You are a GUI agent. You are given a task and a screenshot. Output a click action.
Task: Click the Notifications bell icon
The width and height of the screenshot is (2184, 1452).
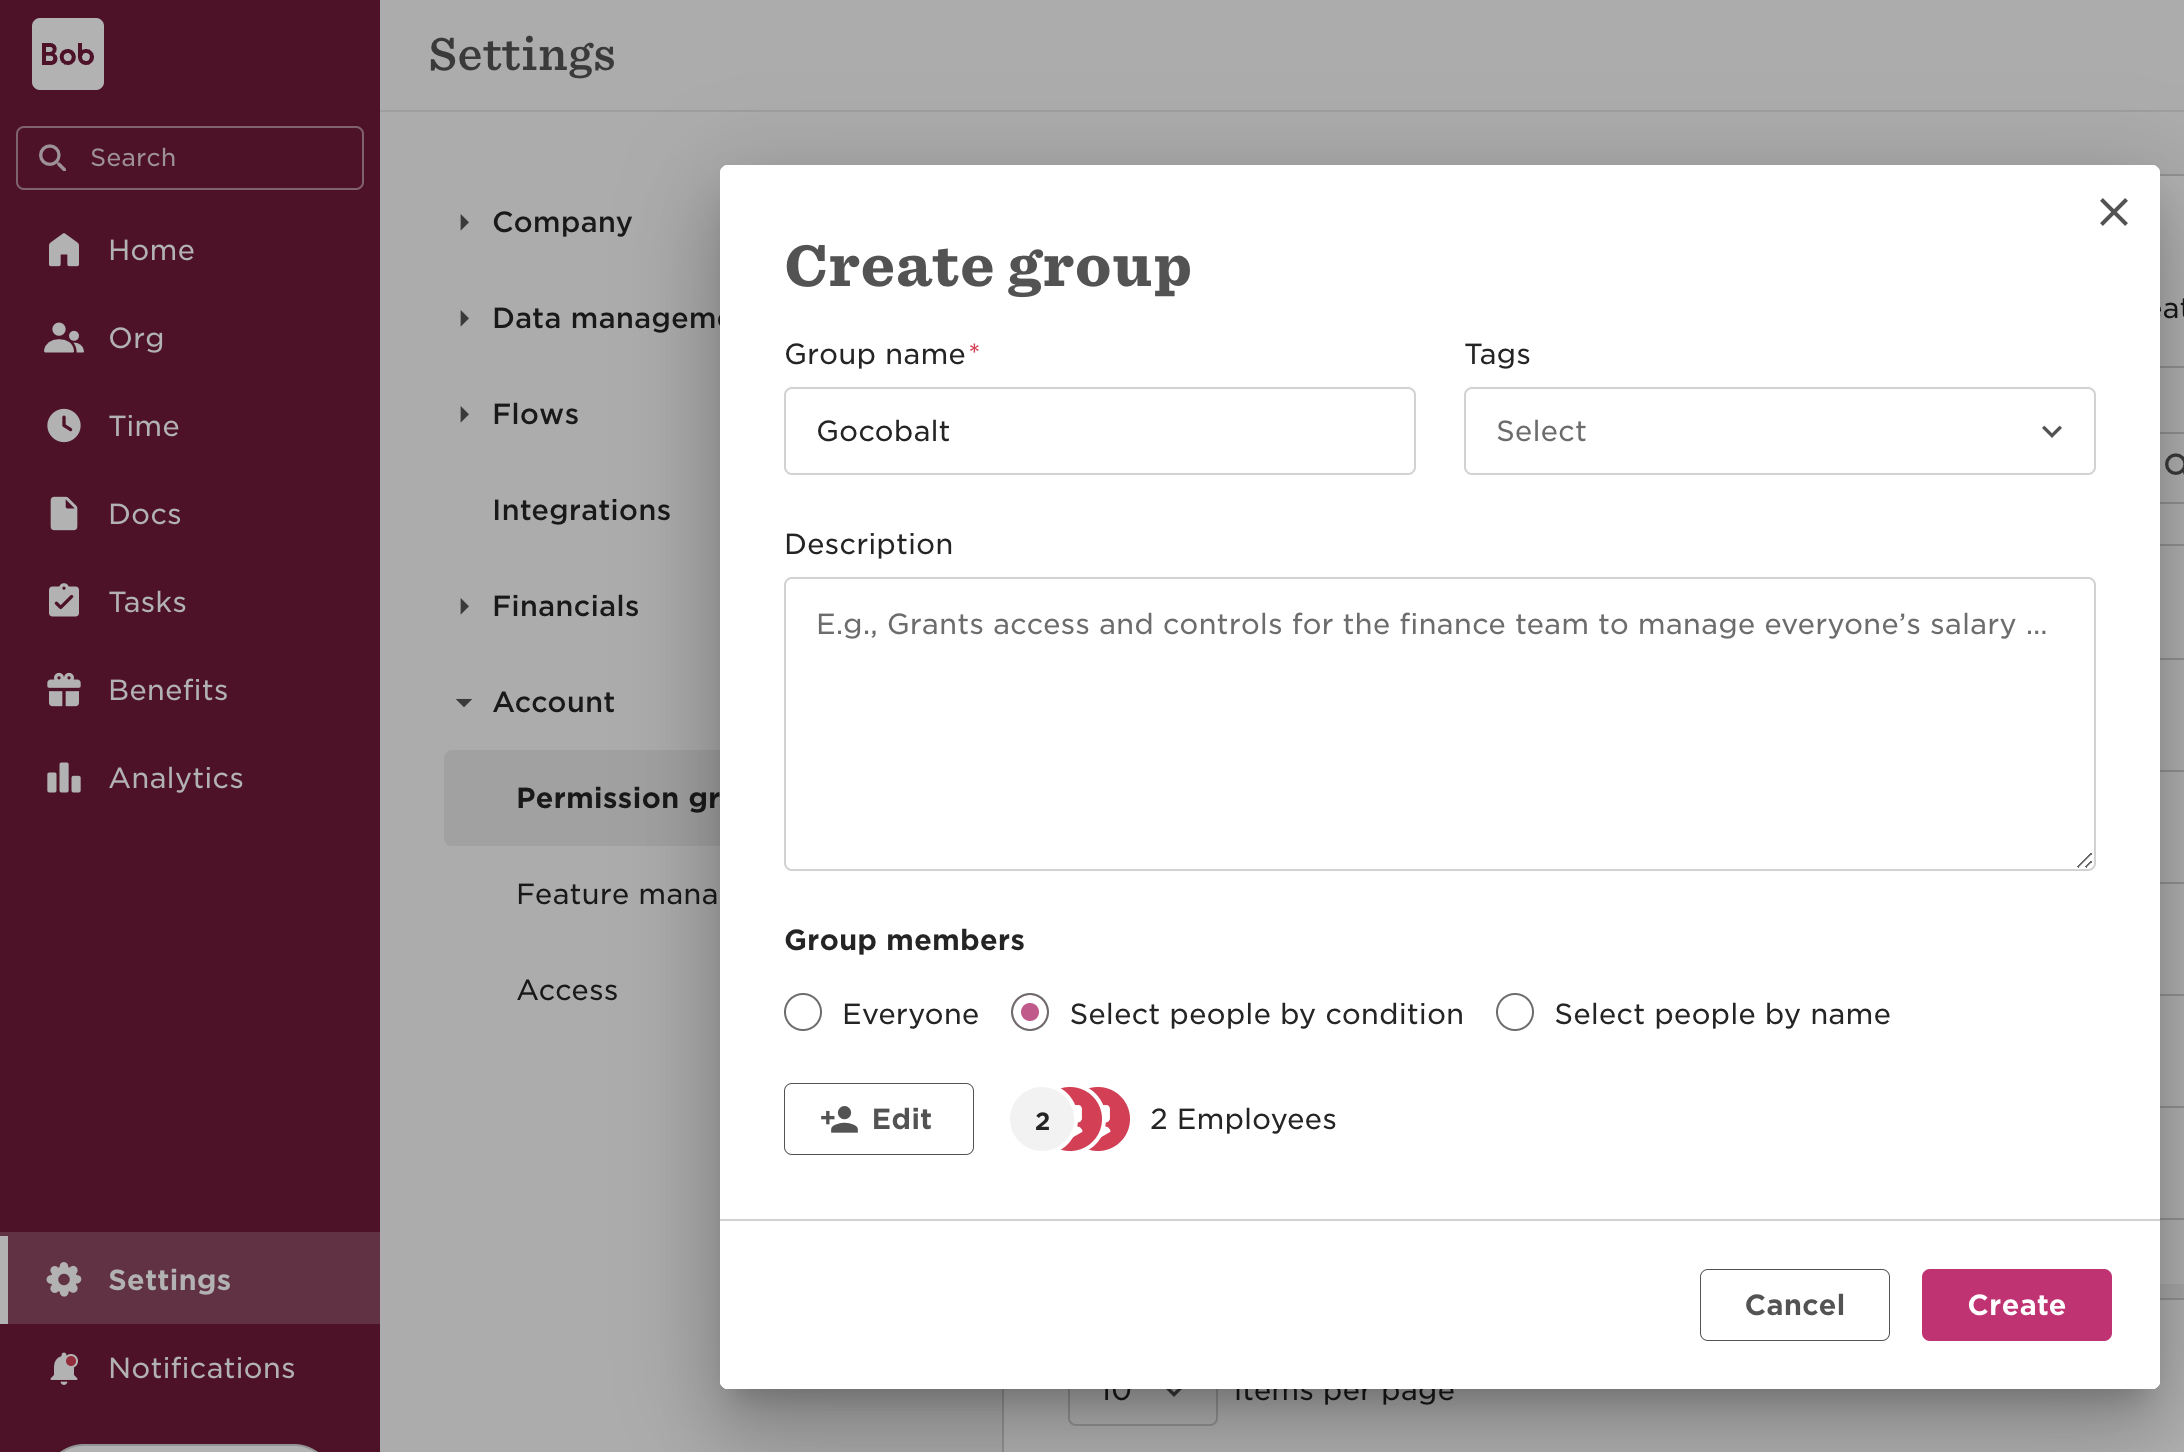click(63, 1367)
